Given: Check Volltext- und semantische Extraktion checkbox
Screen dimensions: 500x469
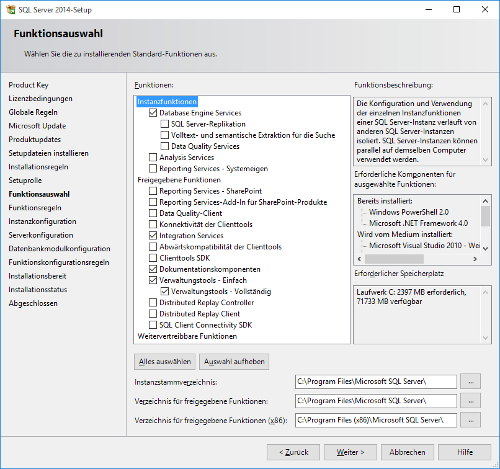Looking at the screenshot, I should (x=164, y=135).
